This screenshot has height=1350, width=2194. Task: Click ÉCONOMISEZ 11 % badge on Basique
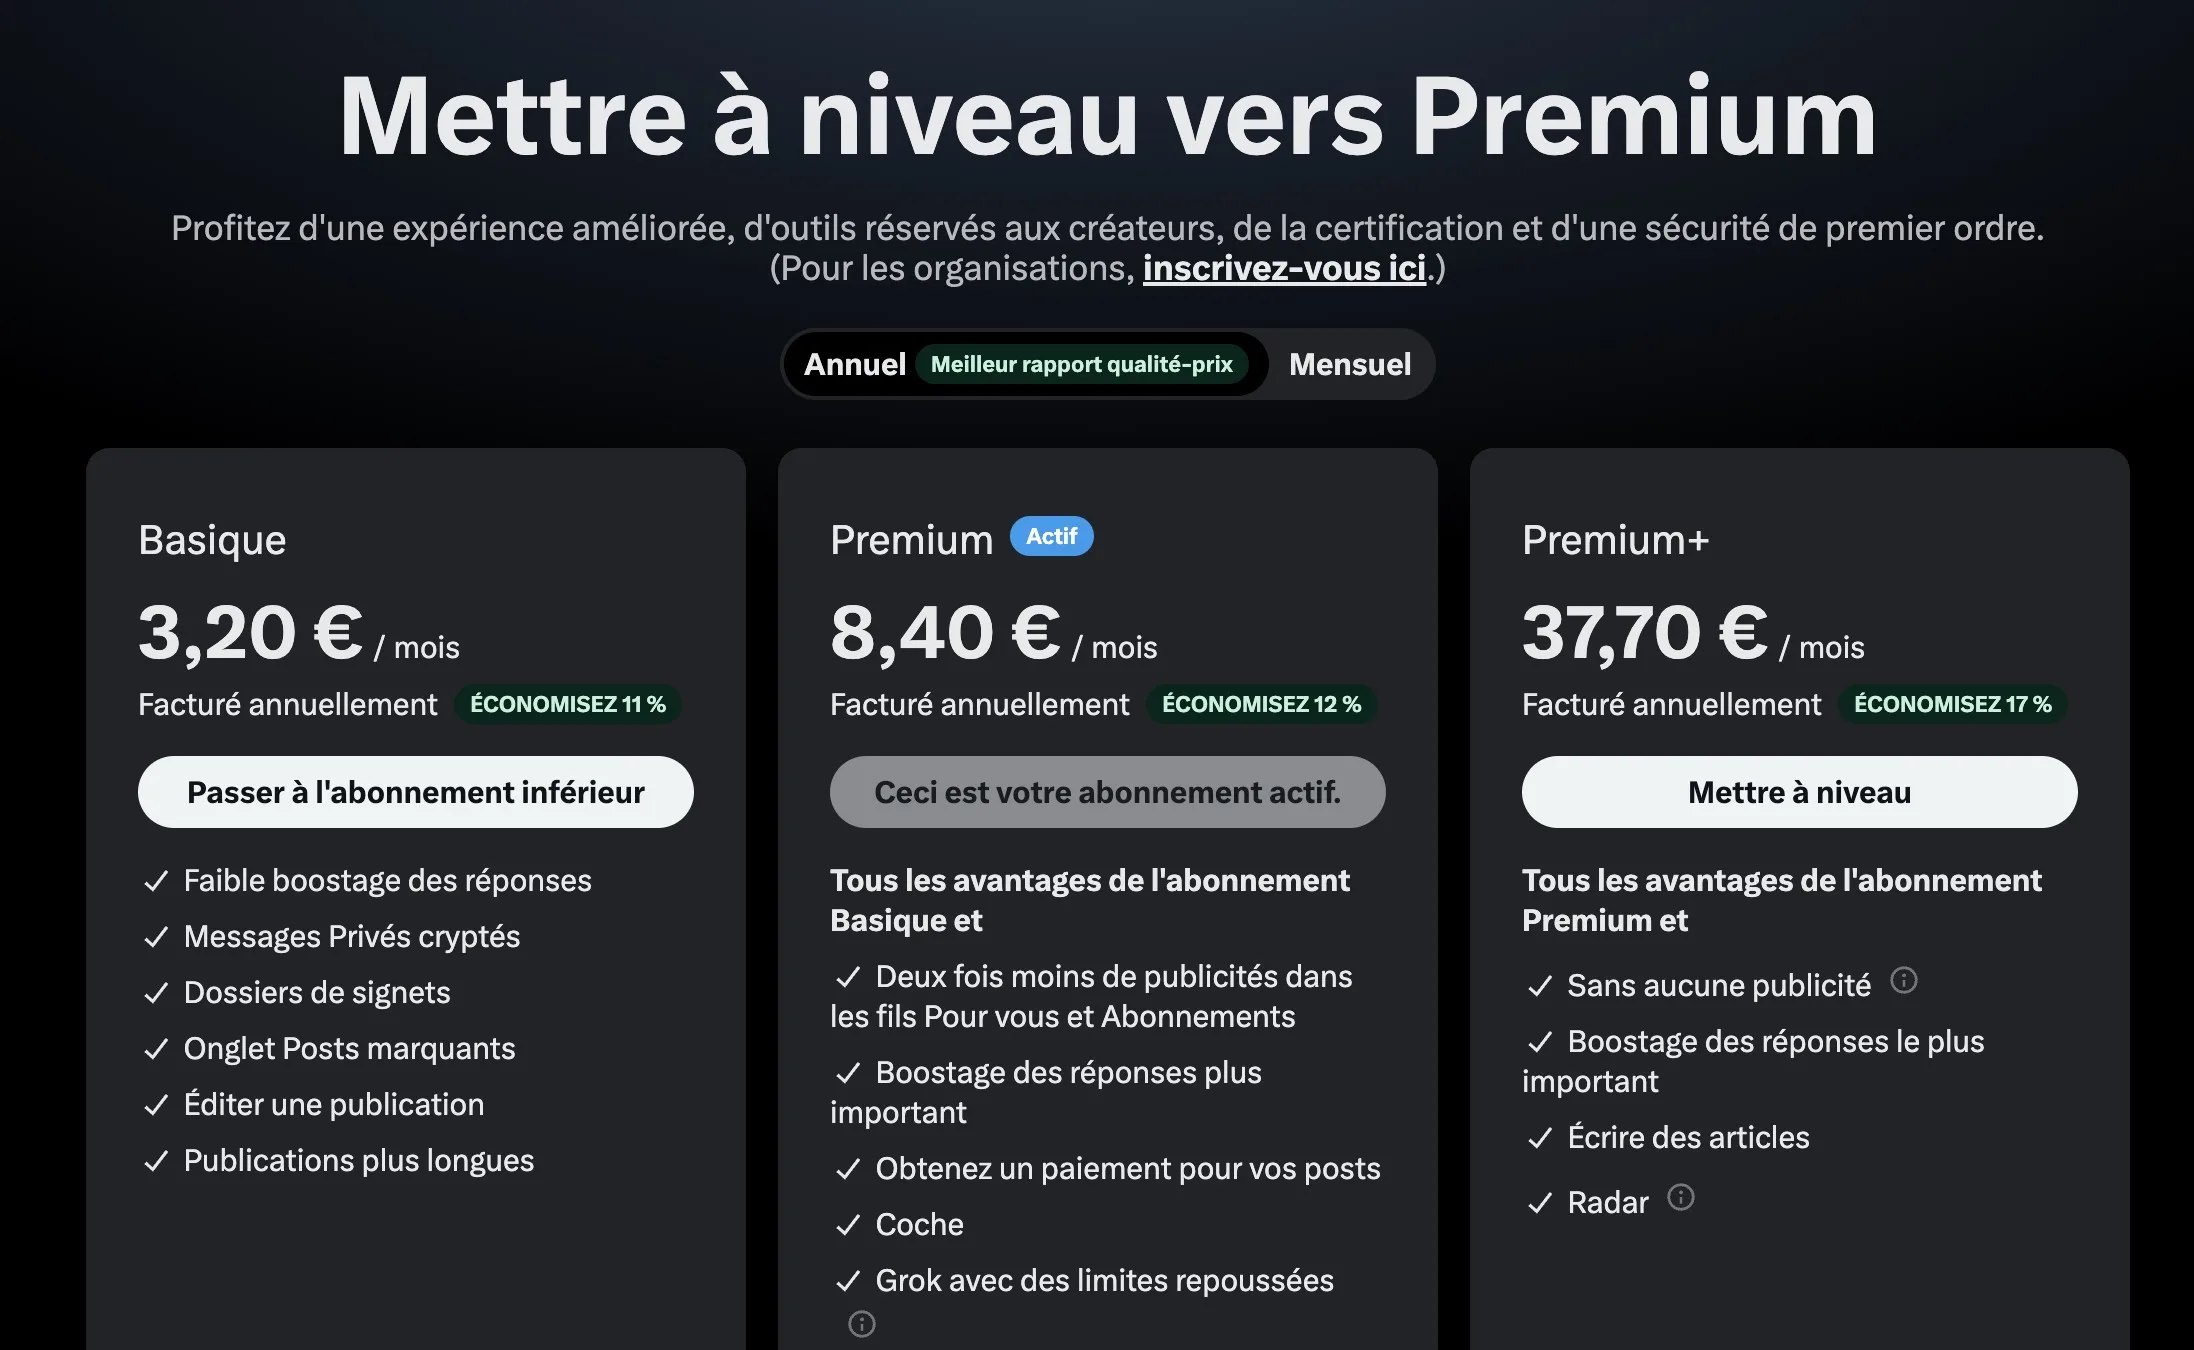[x=567, y=704]
